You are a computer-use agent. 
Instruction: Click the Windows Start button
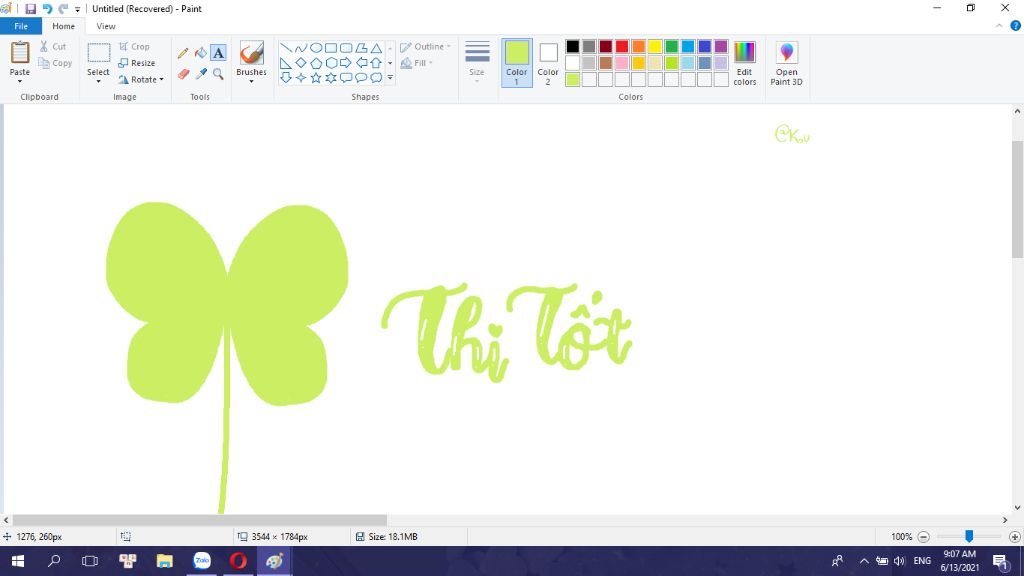coord(18,560)
